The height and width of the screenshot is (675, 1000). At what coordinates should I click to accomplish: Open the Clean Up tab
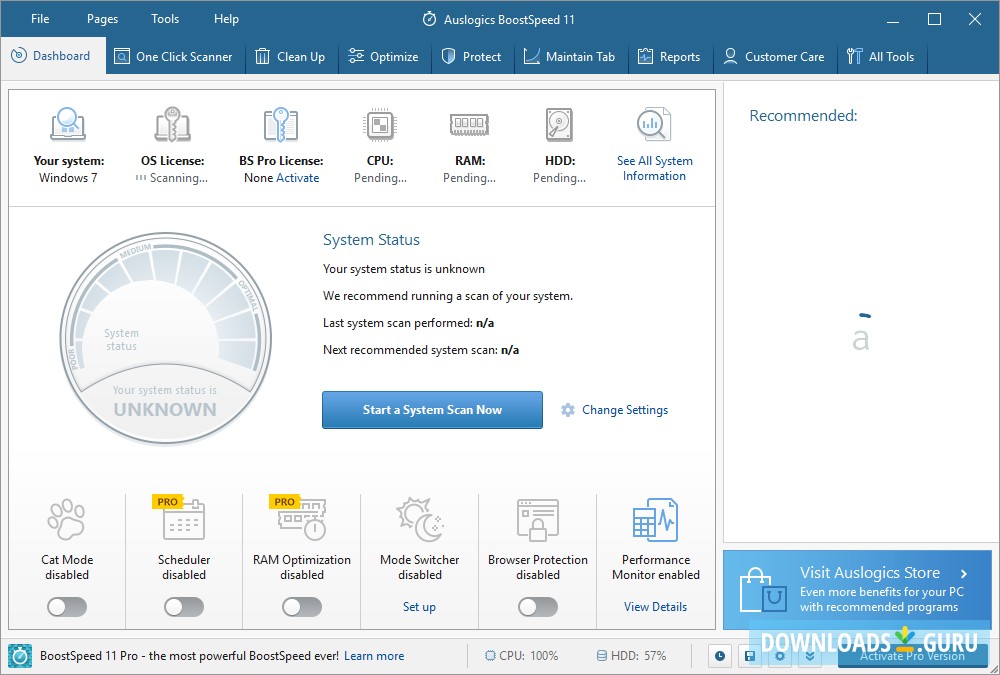point(291,56)
